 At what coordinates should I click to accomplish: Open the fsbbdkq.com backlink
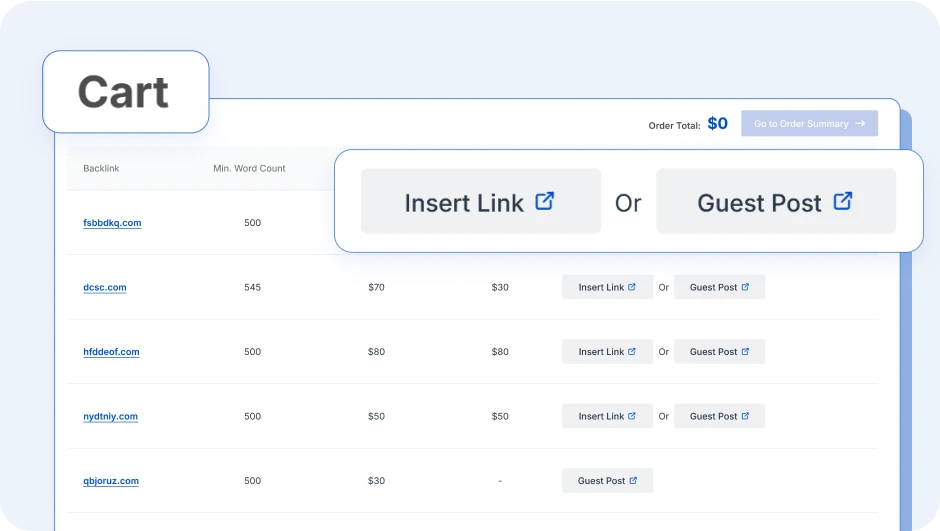tap(112, 223)
